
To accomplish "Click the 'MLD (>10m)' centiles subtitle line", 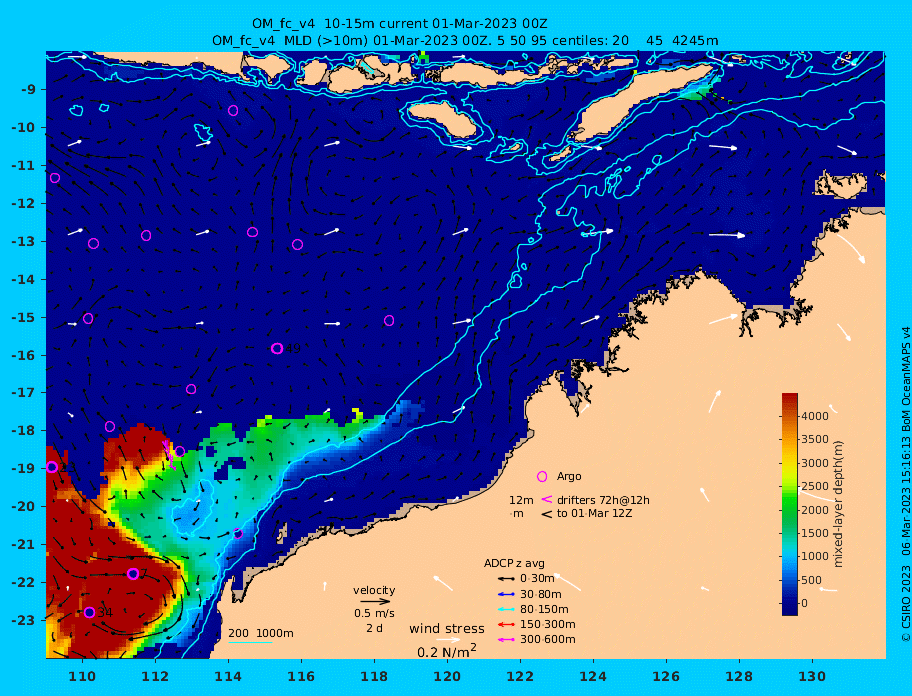I will 465,41.
